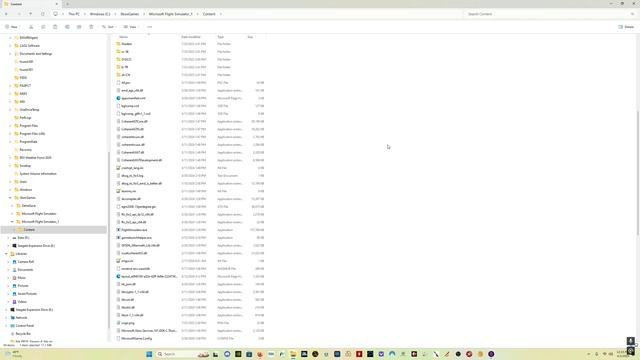The image size is (640, 360).
Task: Open the taskbar clock and date
Action: (x=622, y=354)
